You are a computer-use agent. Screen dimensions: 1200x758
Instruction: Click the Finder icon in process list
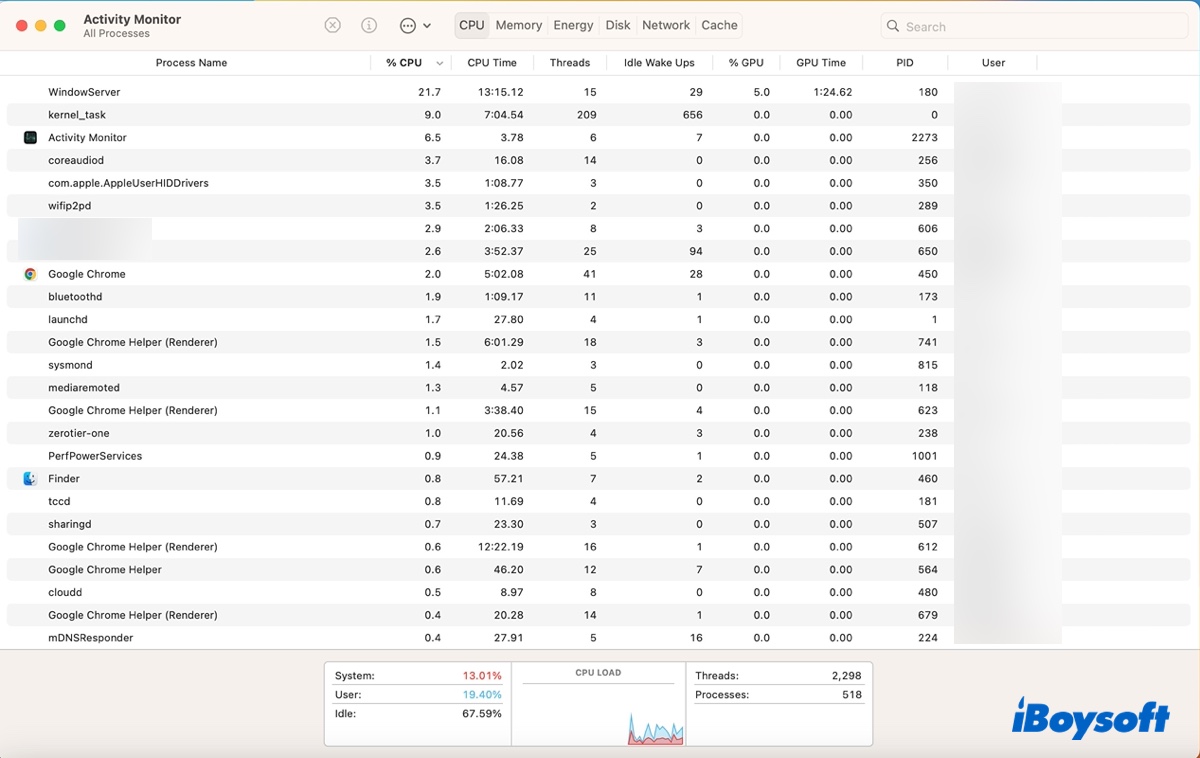(30, 479)
